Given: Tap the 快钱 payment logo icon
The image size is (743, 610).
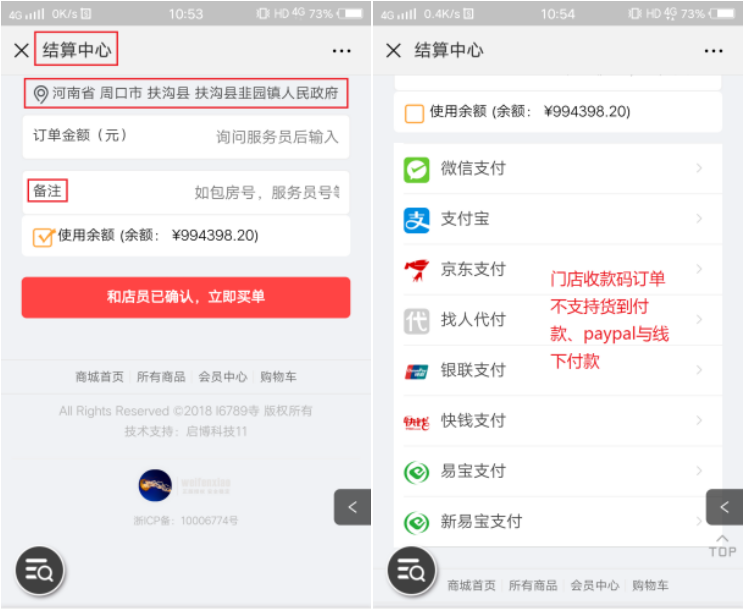Looking at the screenshot, I should click(416, 421).
